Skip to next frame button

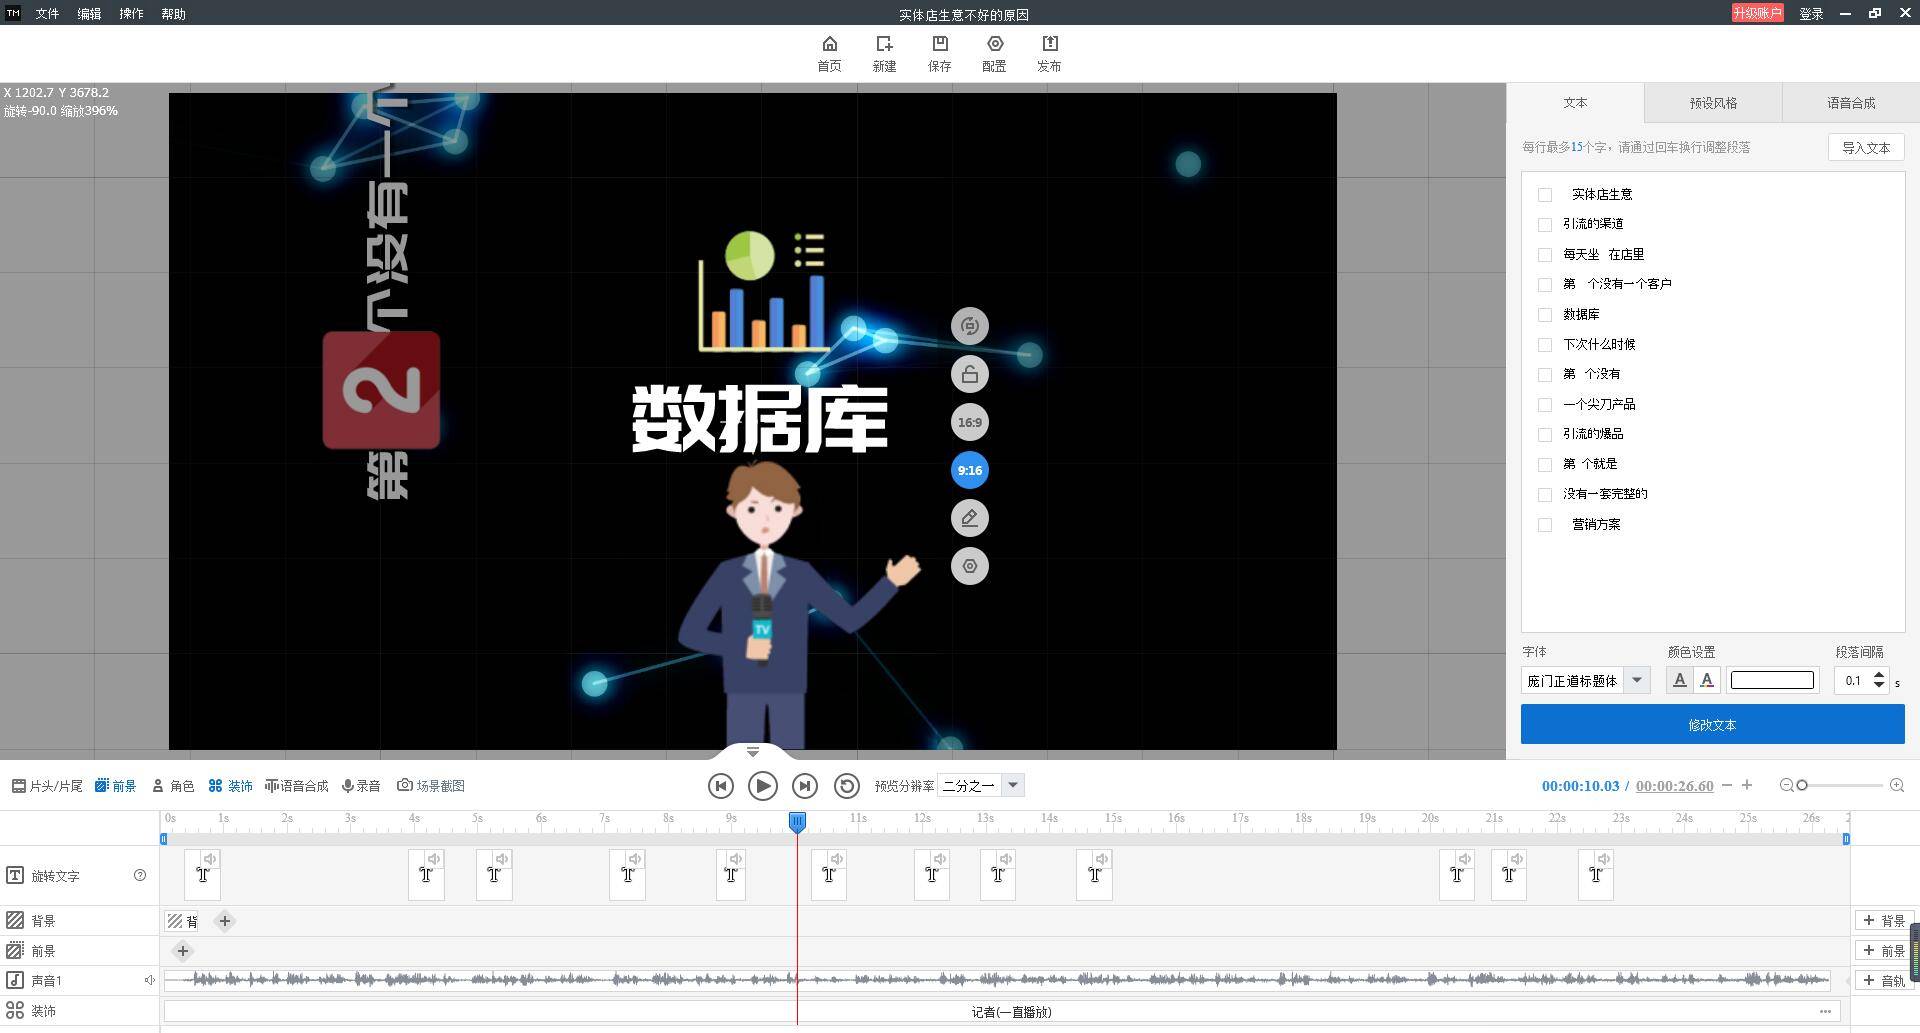pyautogui.click(x=805, y=786)
